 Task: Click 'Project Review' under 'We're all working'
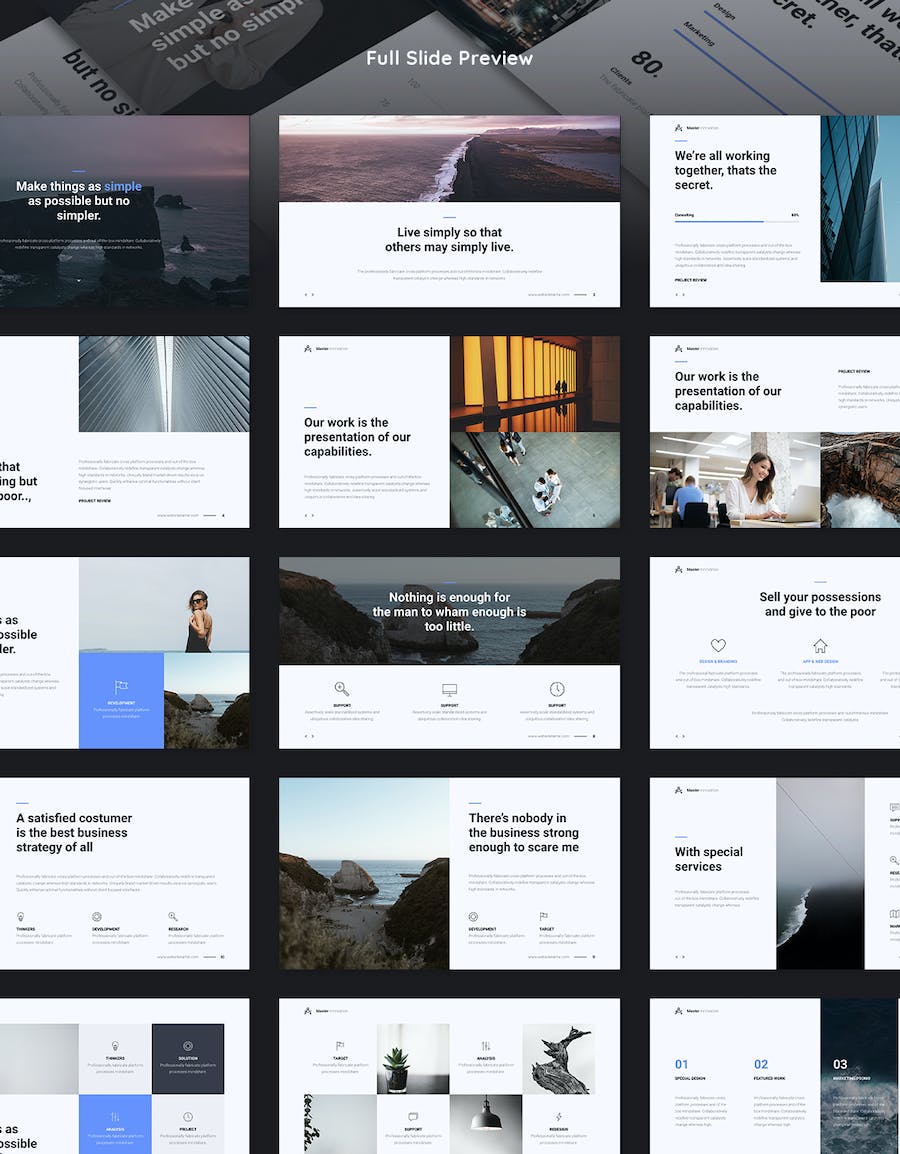click(x=691, y=280)
